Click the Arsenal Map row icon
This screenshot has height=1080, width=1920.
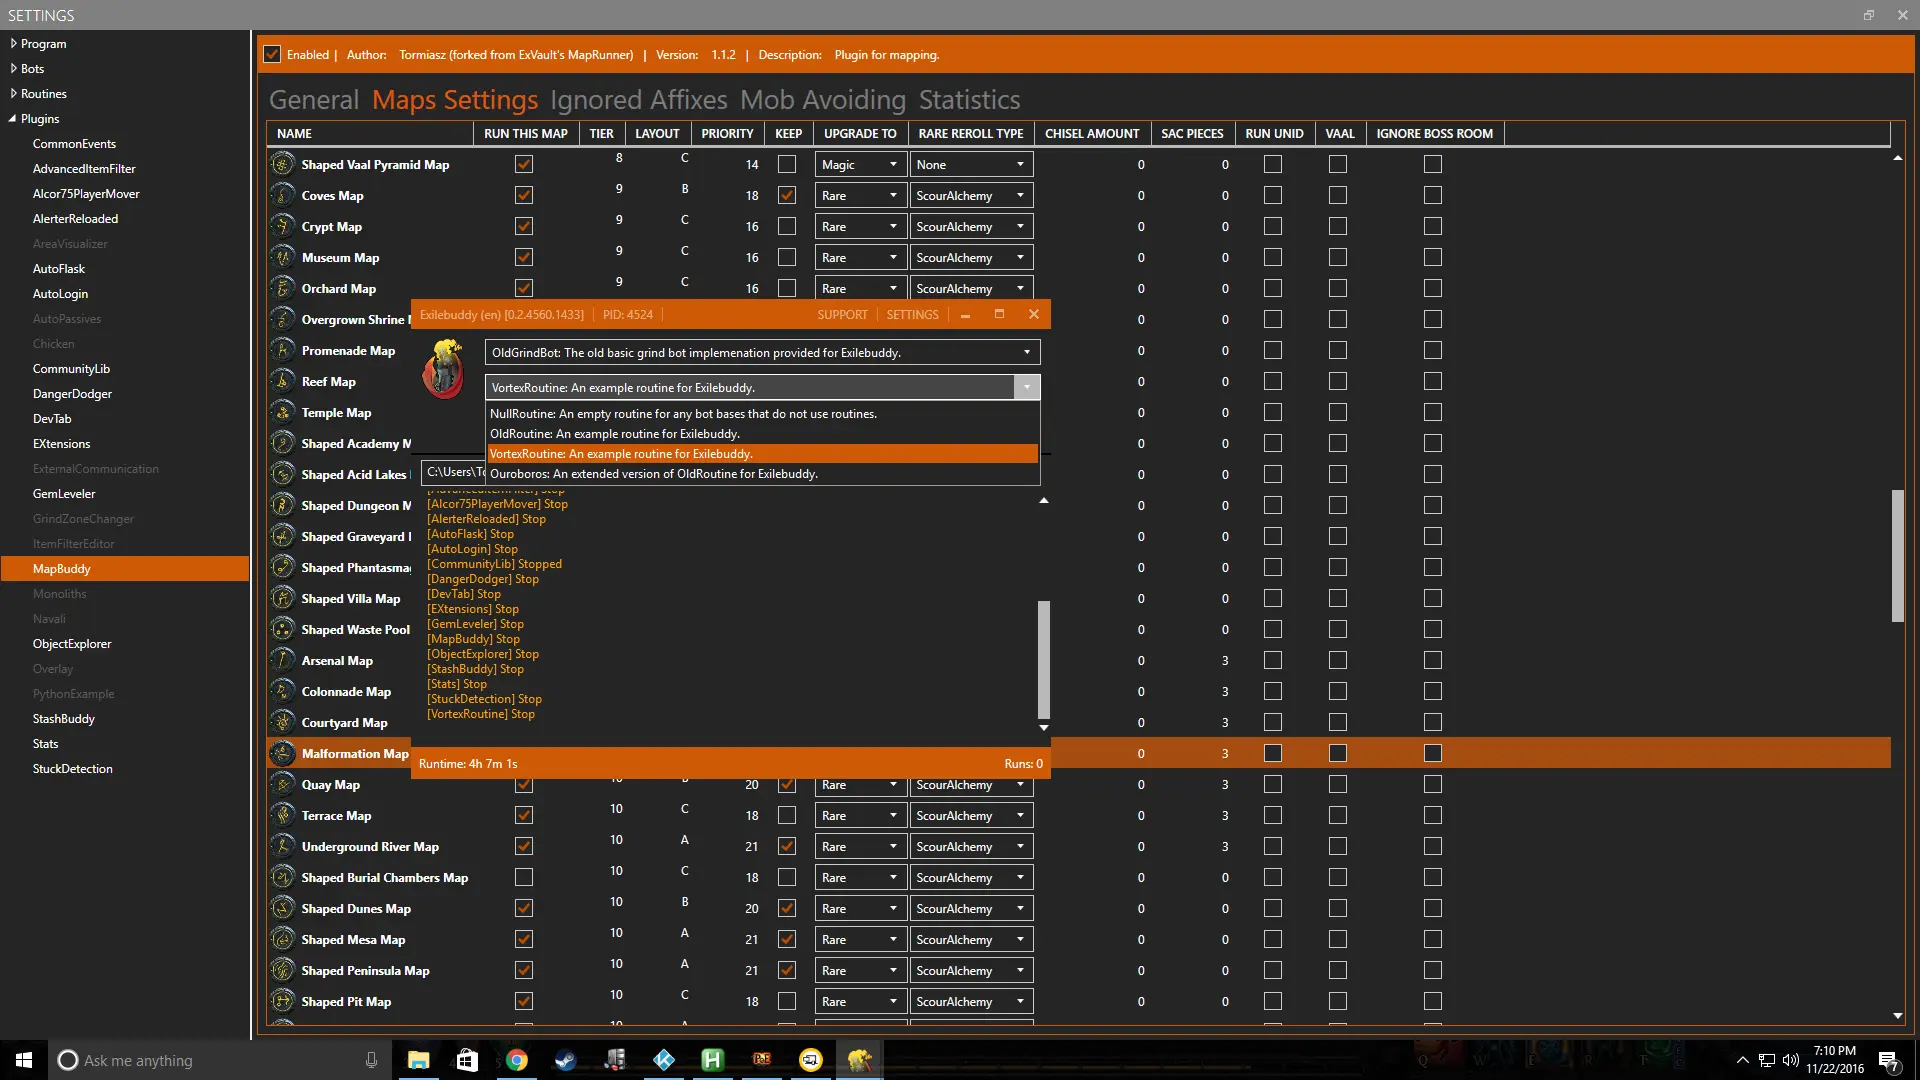click(283, 660)
